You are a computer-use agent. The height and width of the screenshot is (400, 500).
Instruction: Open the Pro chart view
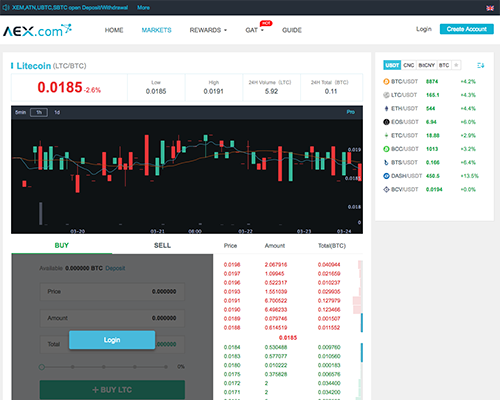point(350,112)
